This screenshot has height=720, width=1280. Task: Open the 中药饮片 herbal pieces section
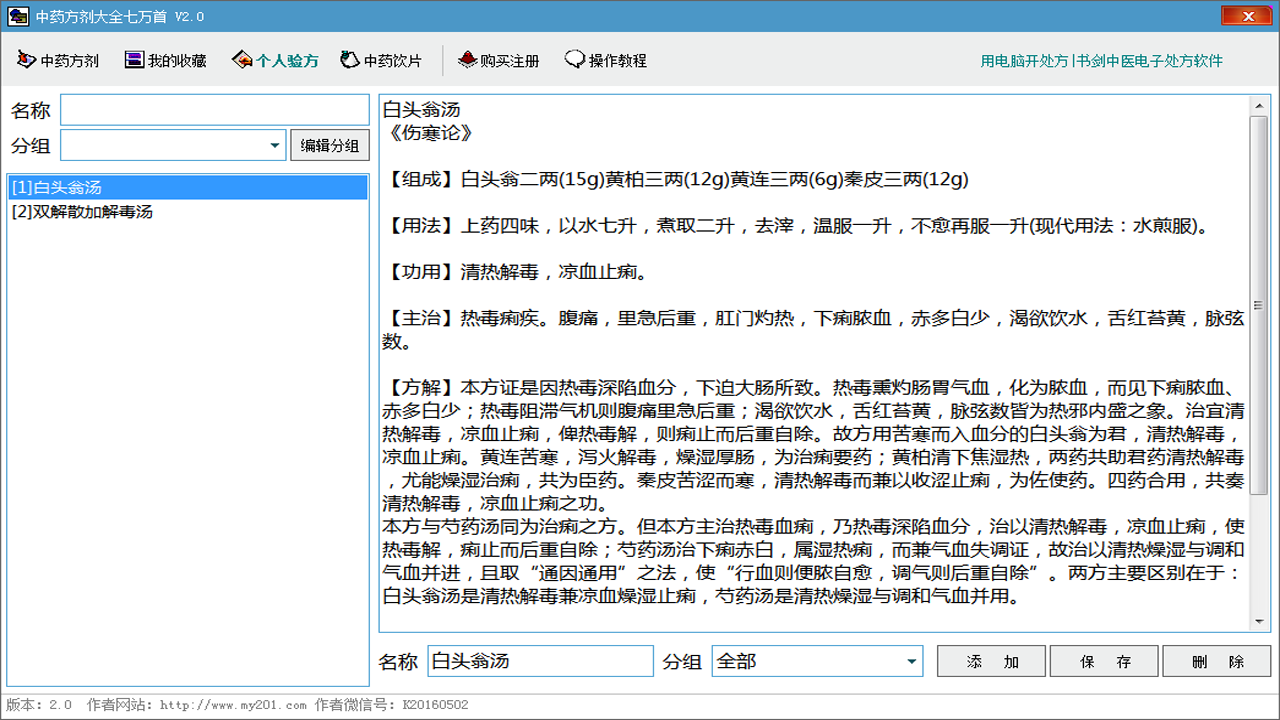coord(383,60)
